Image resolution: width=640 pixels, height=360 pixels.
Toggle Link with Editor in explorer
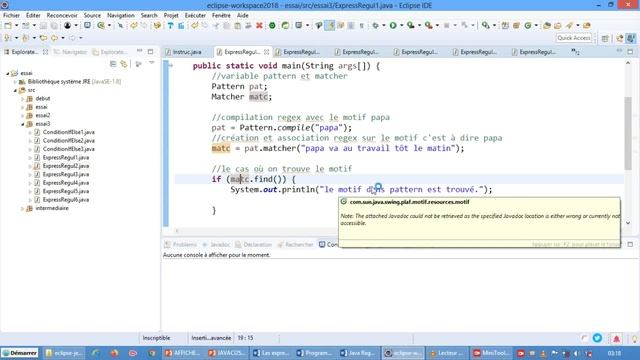coord(124,64)
